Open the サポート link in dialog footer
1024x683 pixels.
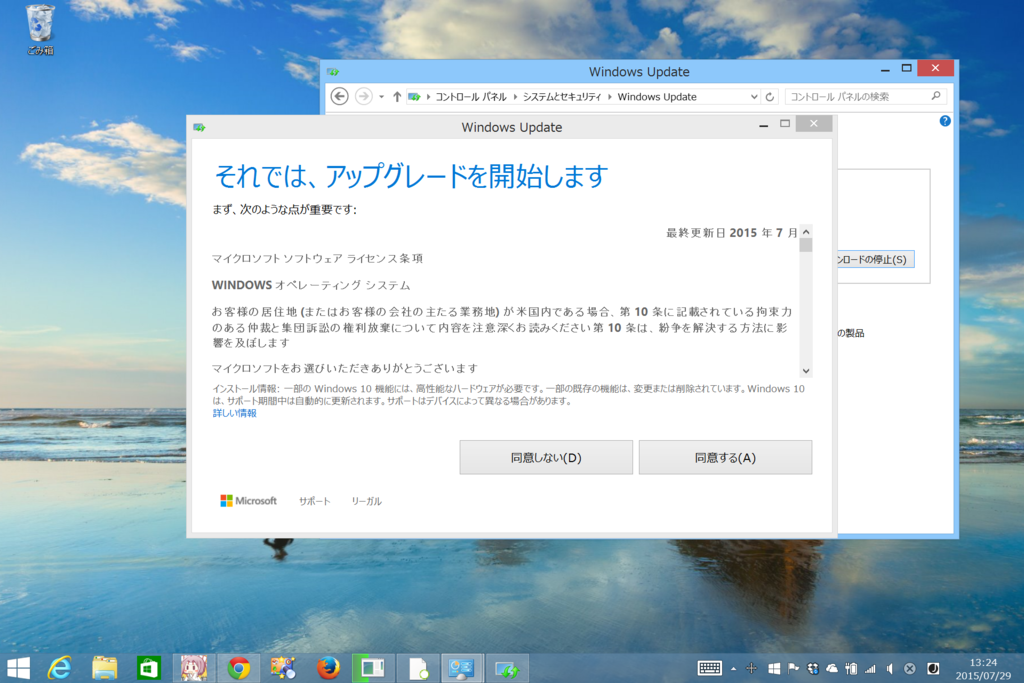[x=315, y=501]
